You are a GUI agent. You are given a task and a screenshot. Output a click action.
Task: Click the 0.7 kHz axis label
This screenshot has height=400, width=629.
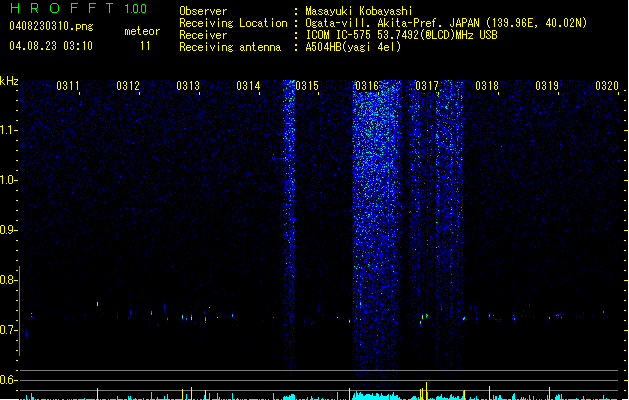tap(8, 330)
